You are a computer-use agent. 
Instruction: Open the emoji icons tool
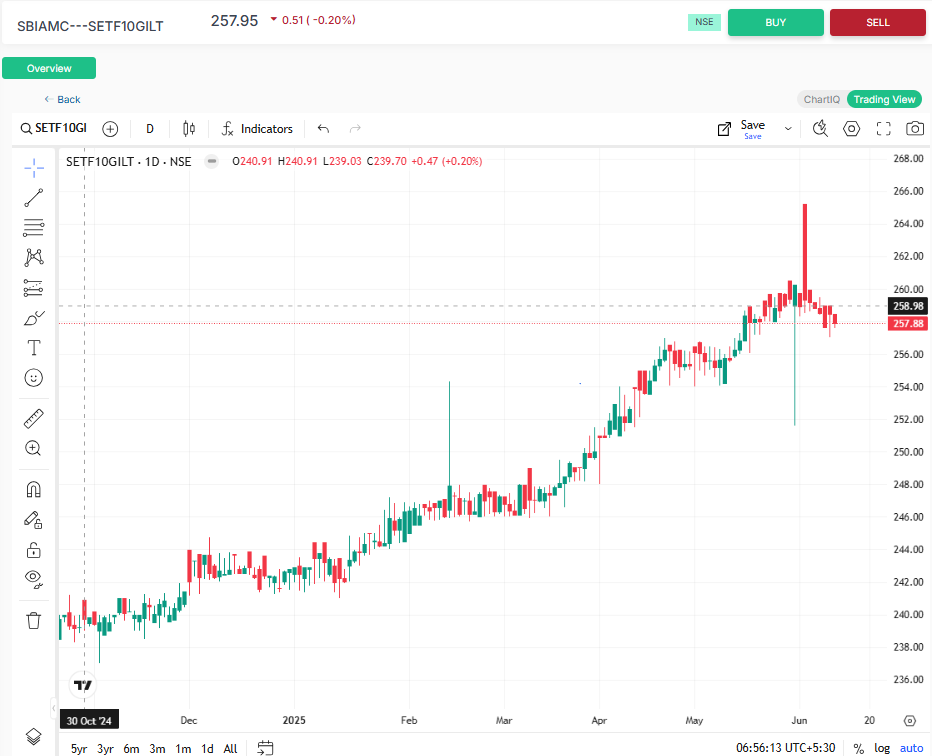34,377
